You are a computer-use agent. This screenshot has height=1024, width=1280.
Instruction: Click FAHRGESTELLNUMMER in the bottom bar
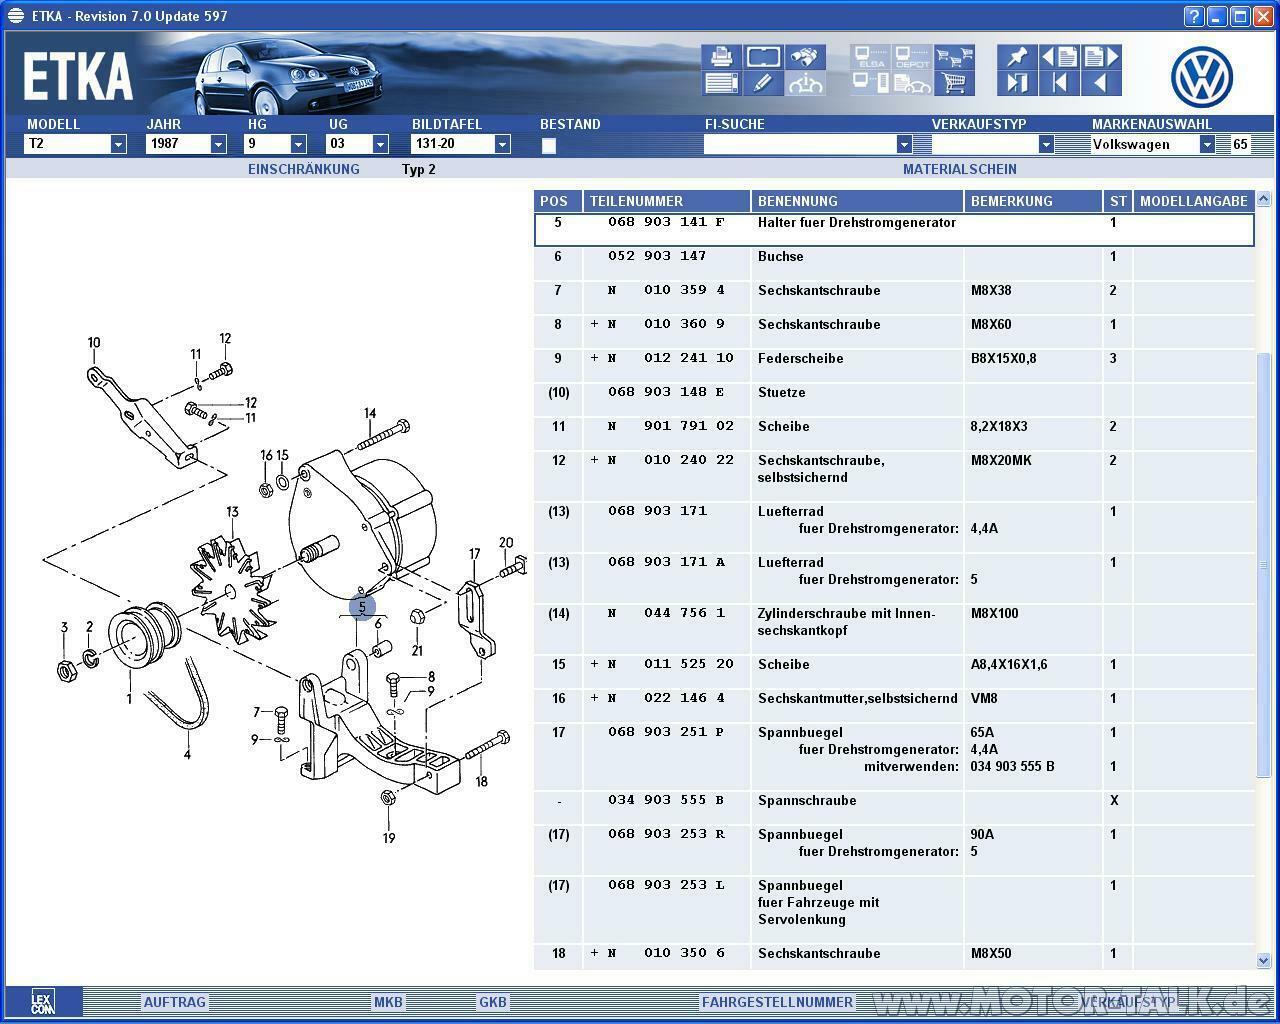778,1002
